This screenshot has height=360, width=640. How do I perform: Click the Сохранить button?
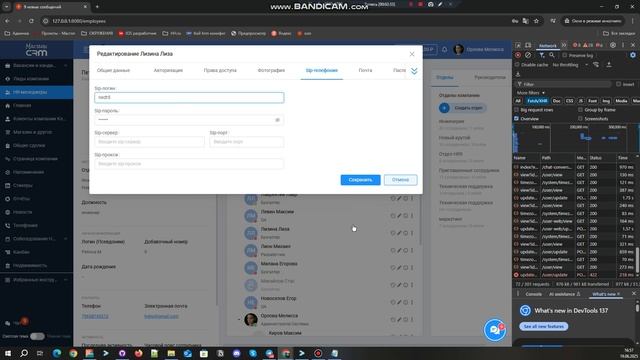click(x=360, y=180)
